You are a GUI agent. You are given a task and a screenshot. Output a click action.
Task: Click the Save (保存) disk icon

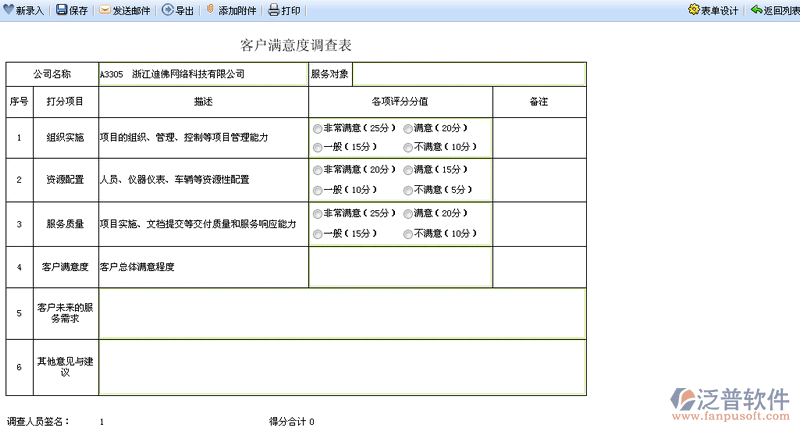61,10
